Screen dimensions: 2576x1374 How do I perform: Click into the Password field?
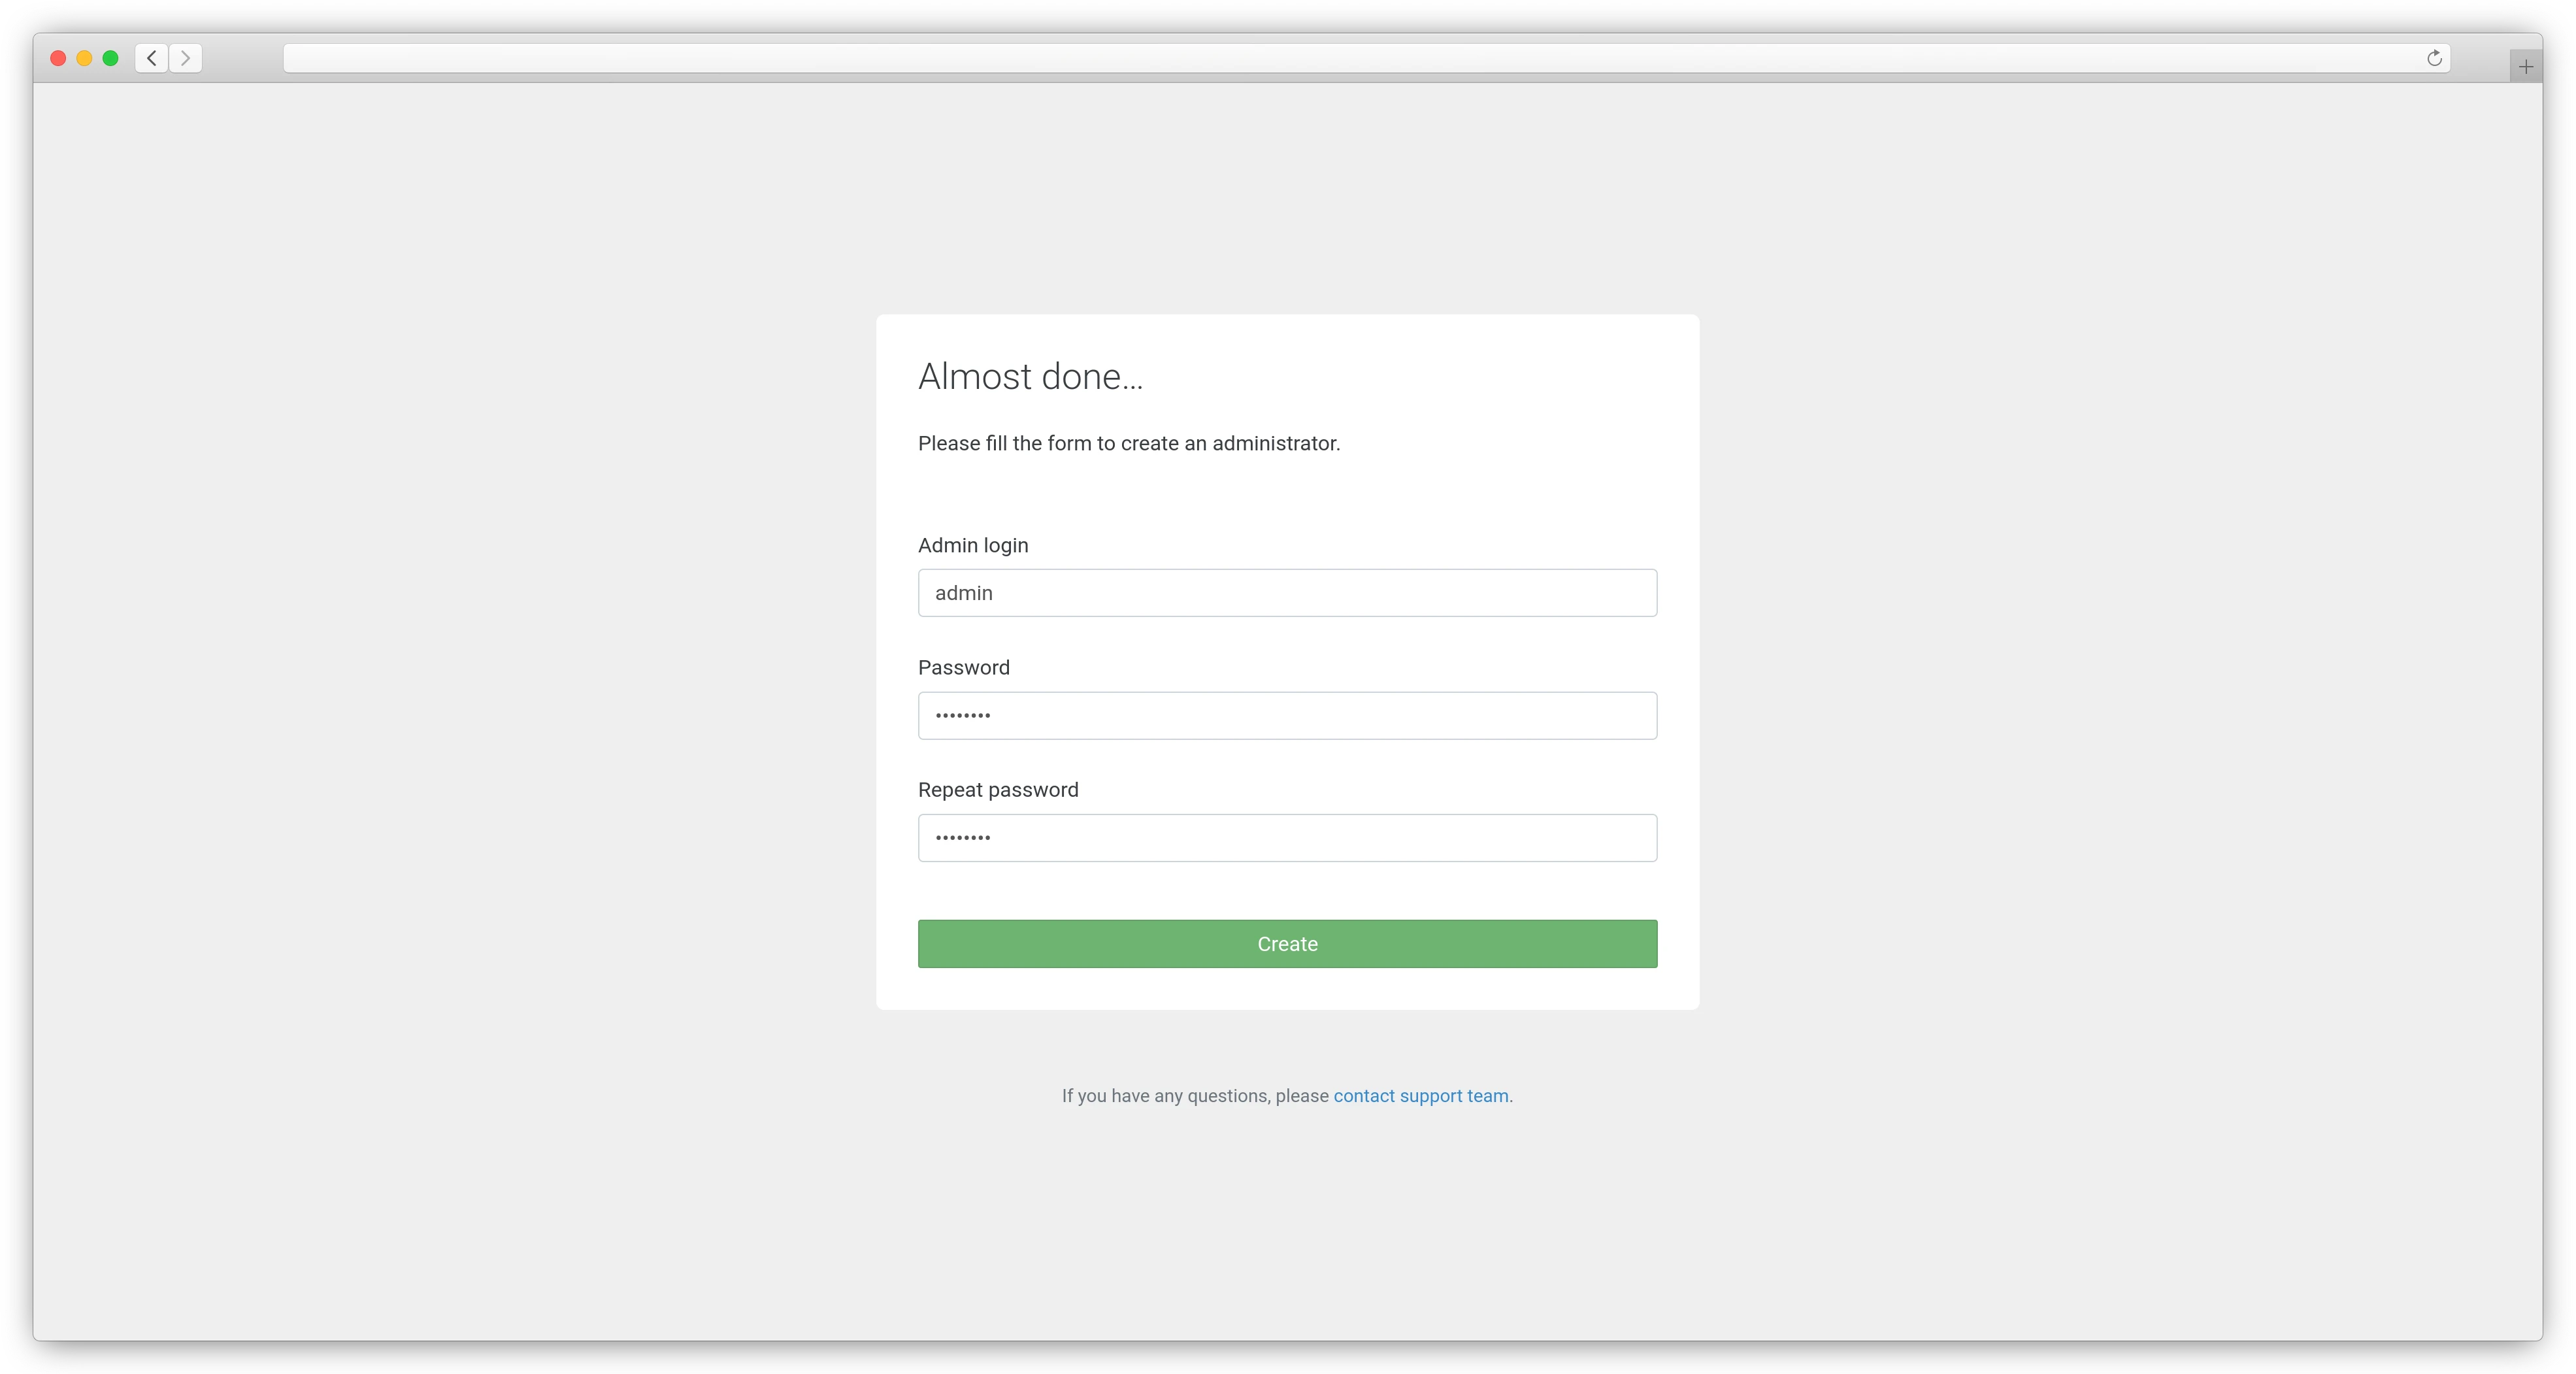[1287, 716]
